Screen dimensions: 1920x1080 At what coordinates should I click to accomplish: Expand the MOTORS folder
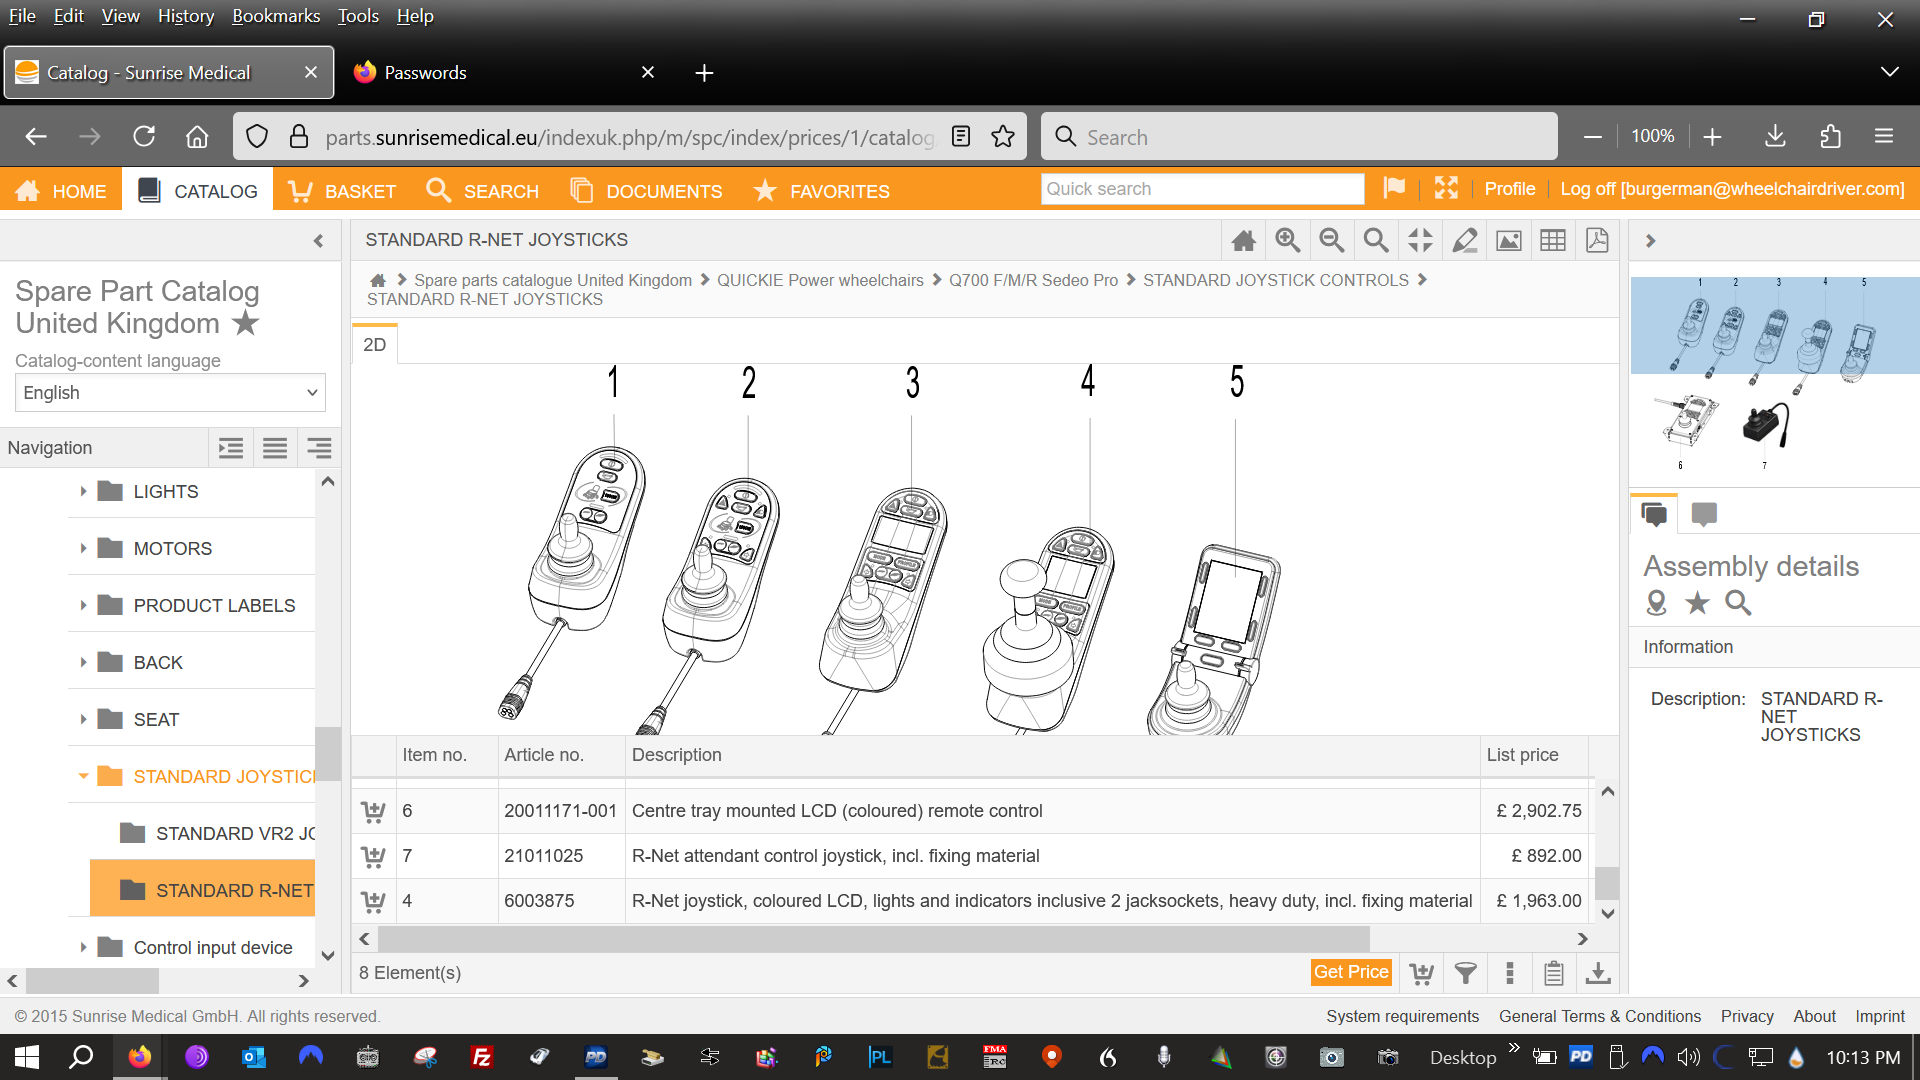[84, 548]
